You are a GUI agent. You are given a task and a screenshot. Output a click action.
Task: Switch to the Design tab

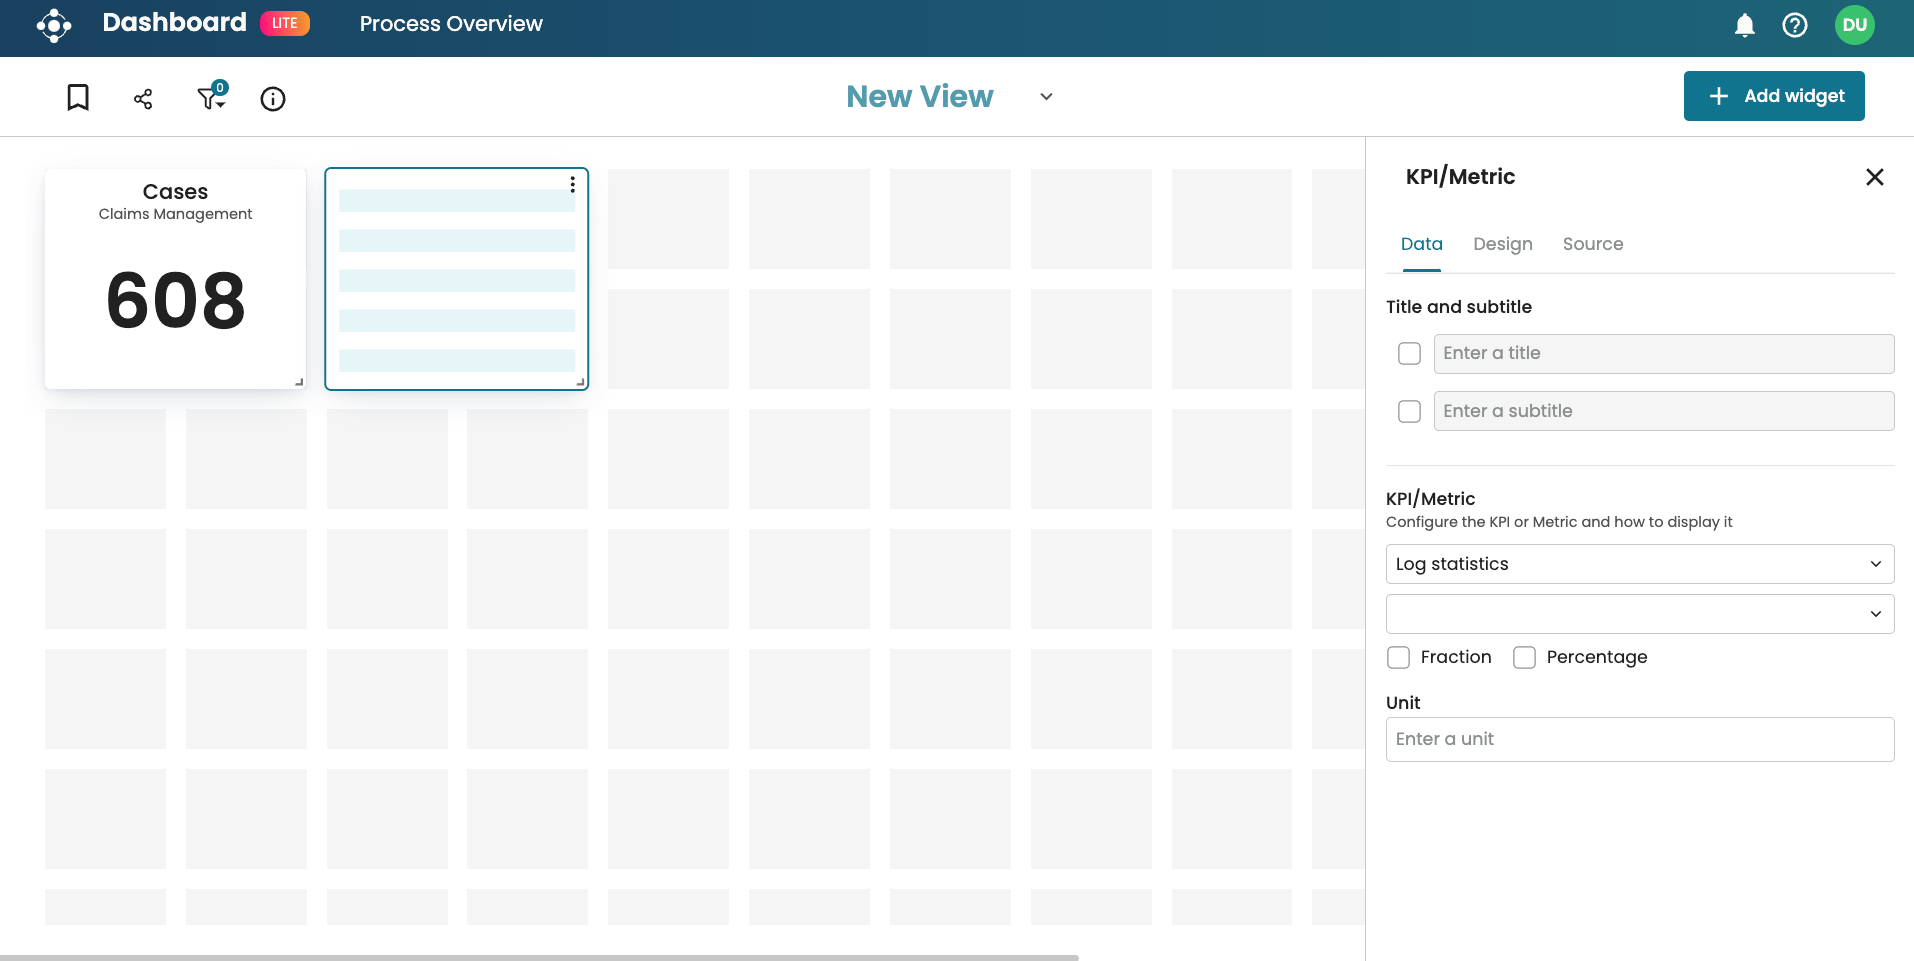1502,244
